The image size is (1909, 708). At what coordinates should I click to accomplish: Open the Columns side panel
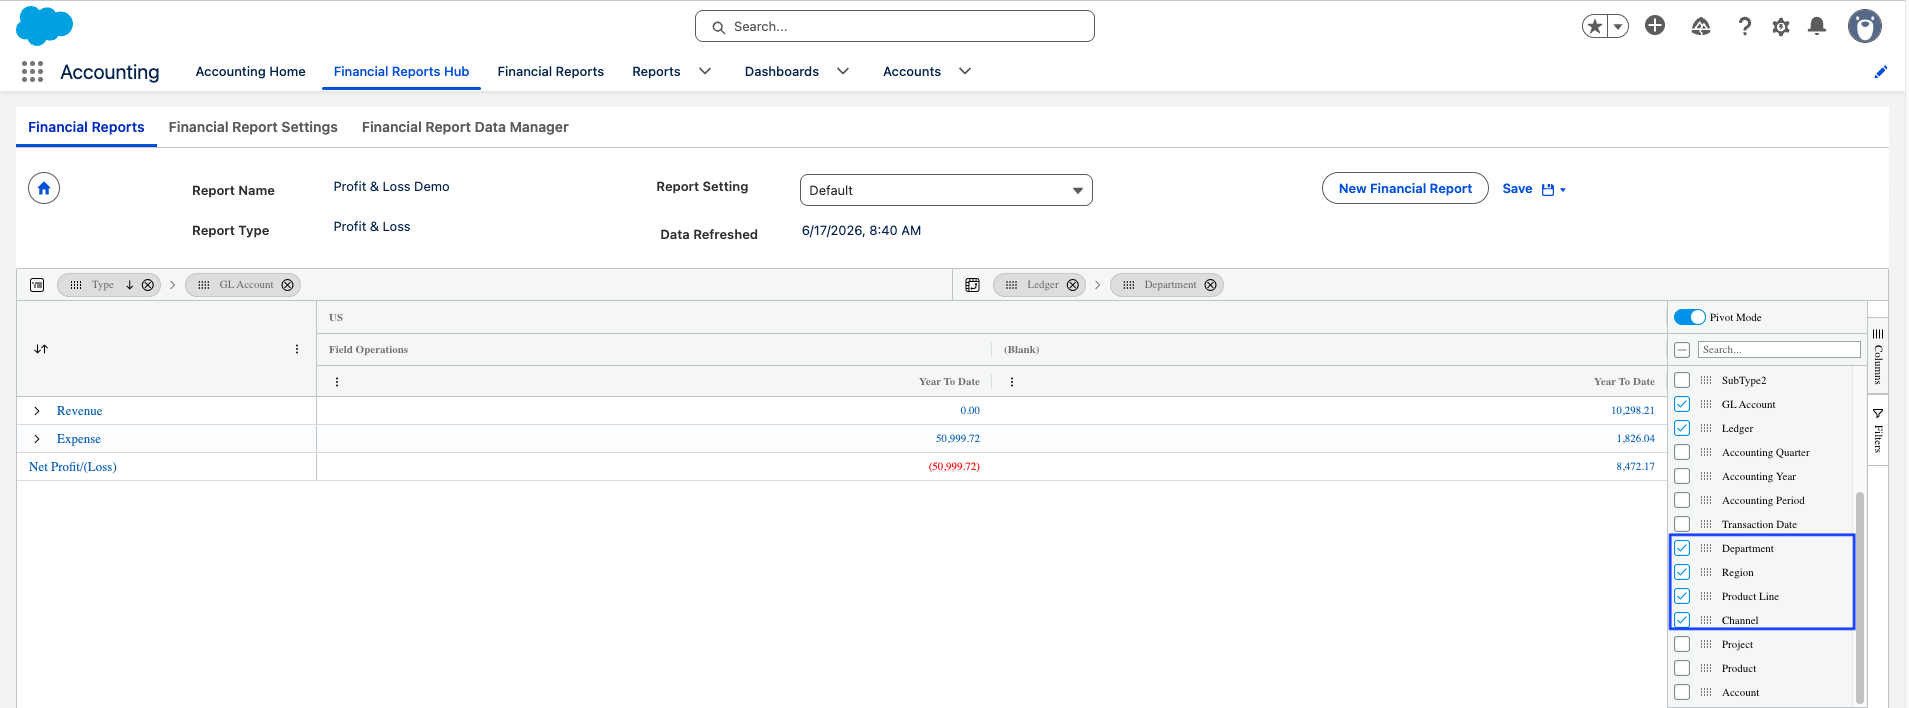[x=1878, y=356]
